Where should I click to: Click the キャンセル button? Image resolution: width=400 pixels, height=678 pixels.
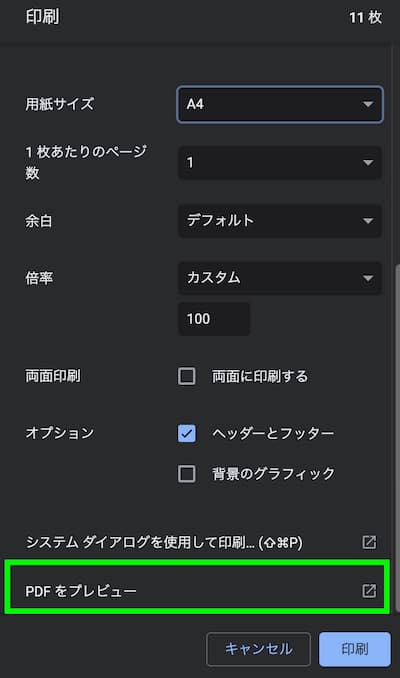pos(259,649)
